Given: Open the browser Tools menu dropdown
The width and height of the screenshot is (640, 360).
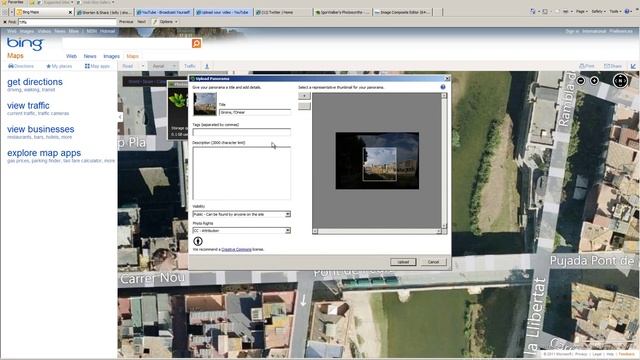Looking at the screenshot, I should pyautogui.click(x=615, y=11).
